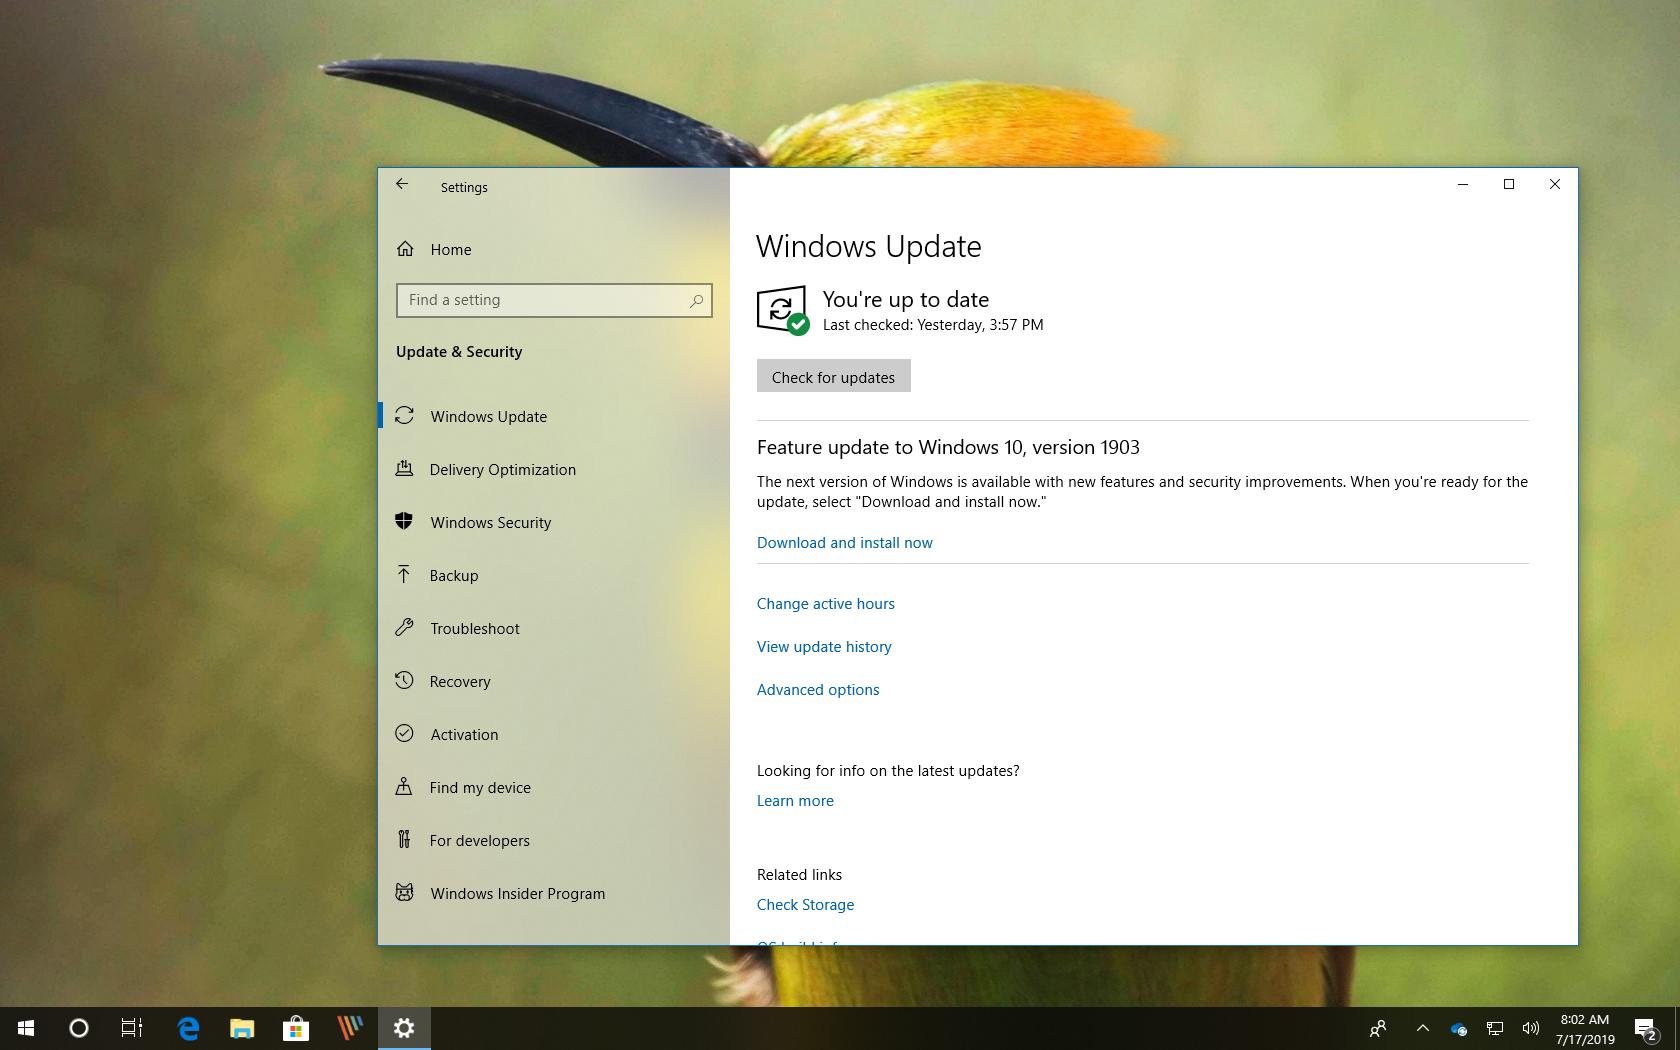Open Cortana search circle on taskbar
The height and width of the screenshot is (1050, 1680).
coord(79,1028)
